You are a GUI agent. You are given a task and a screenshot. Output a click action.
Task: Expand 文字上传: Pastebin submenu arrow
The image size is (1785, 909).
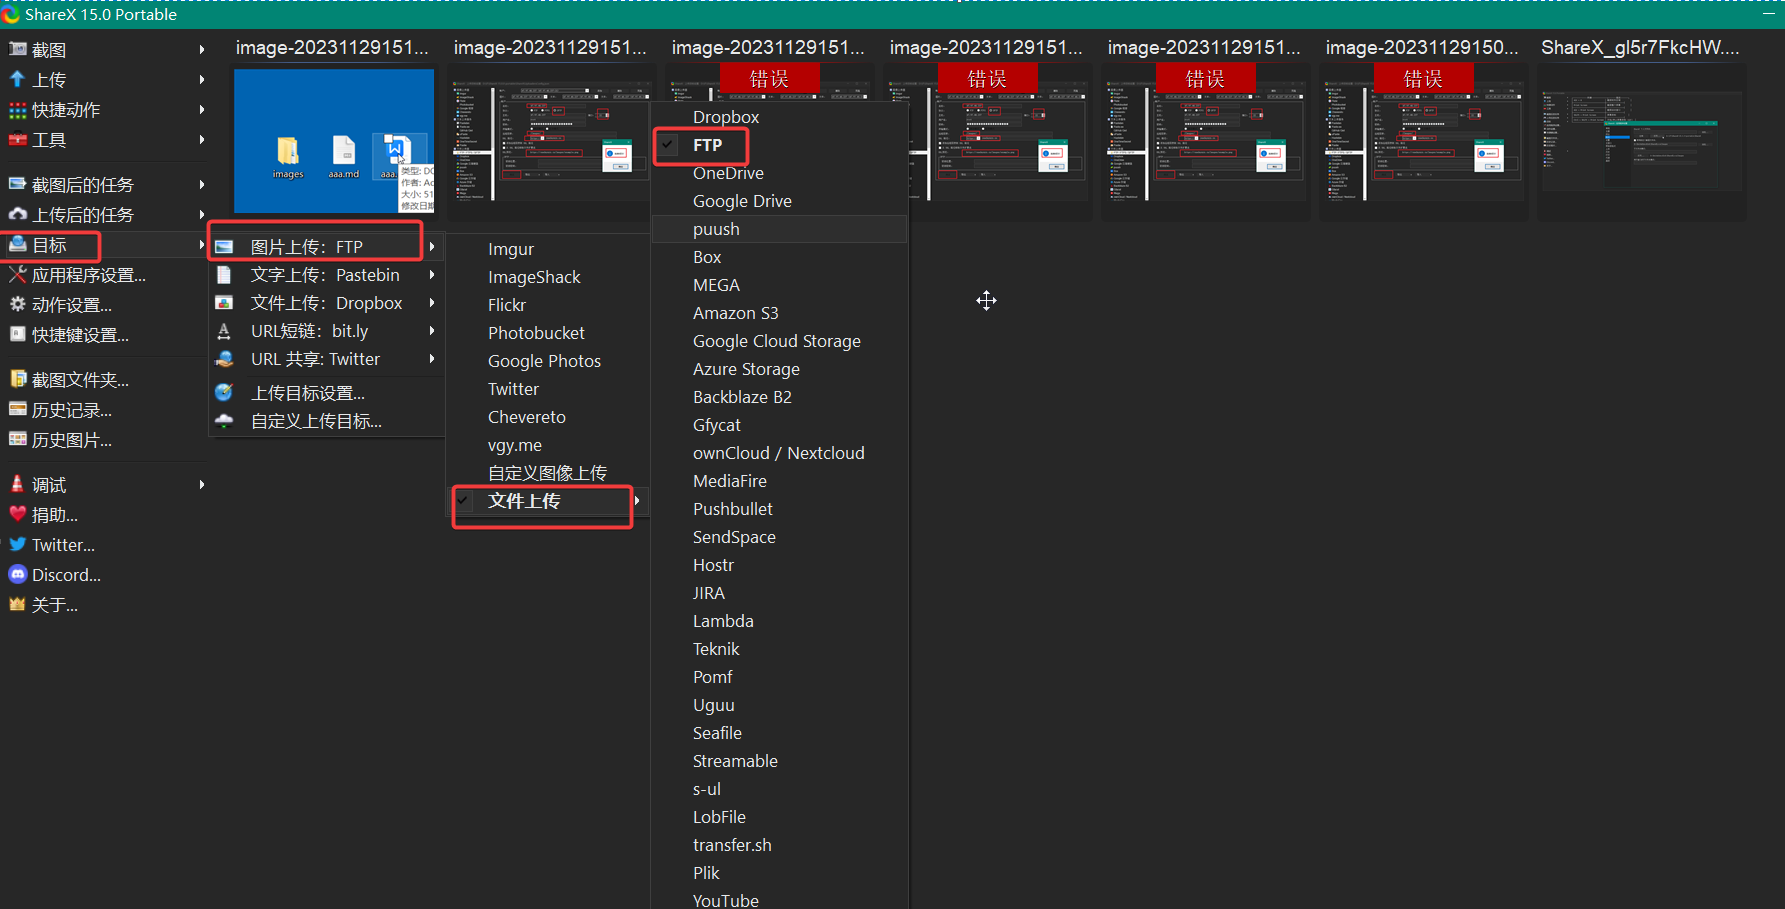(432, 274)
